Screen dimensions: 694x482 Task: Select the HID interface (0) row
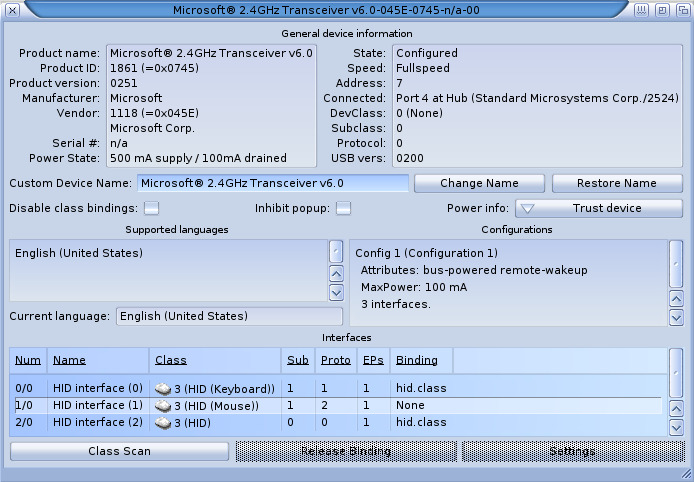coord(98,388)
